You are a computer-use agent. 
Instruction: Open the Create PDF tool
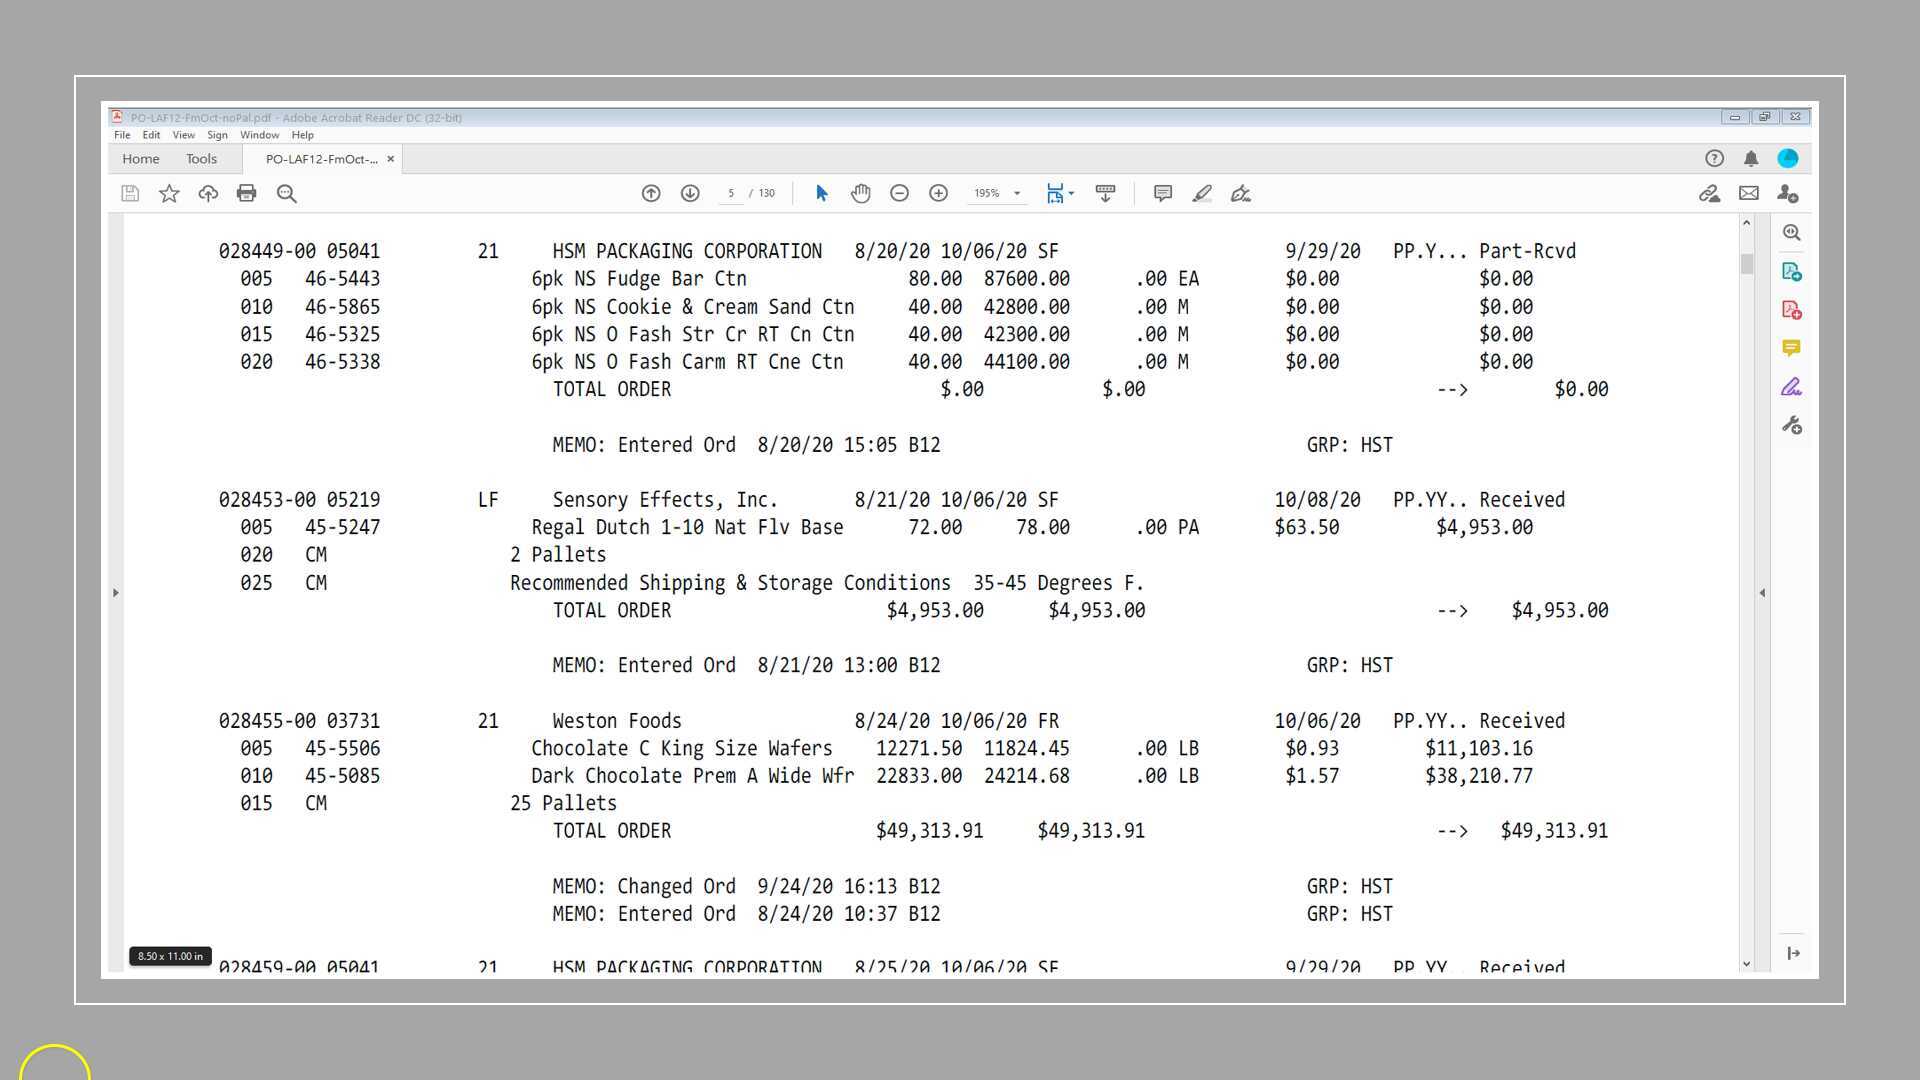point(1792,310)
